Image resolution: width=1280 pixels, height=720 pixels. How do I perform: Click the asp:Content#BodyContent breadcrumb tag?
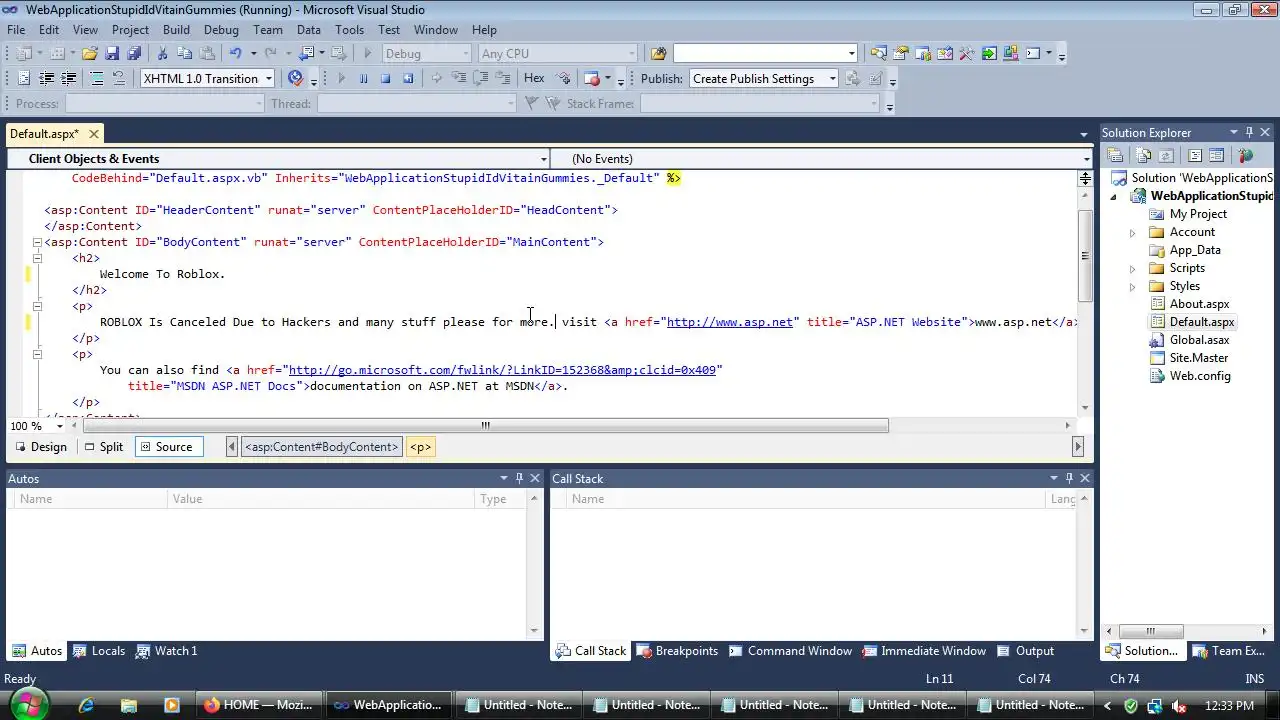point(322,447)
